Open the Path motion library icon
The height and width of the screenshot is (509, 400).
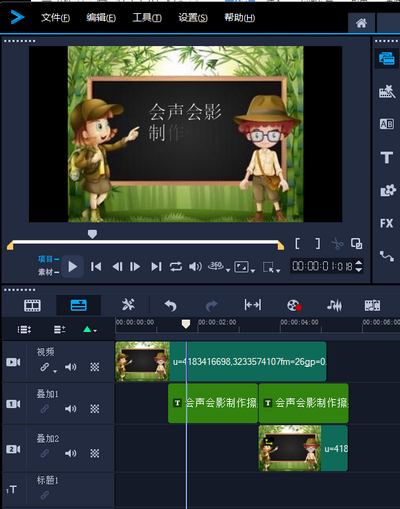pos(387,256)
